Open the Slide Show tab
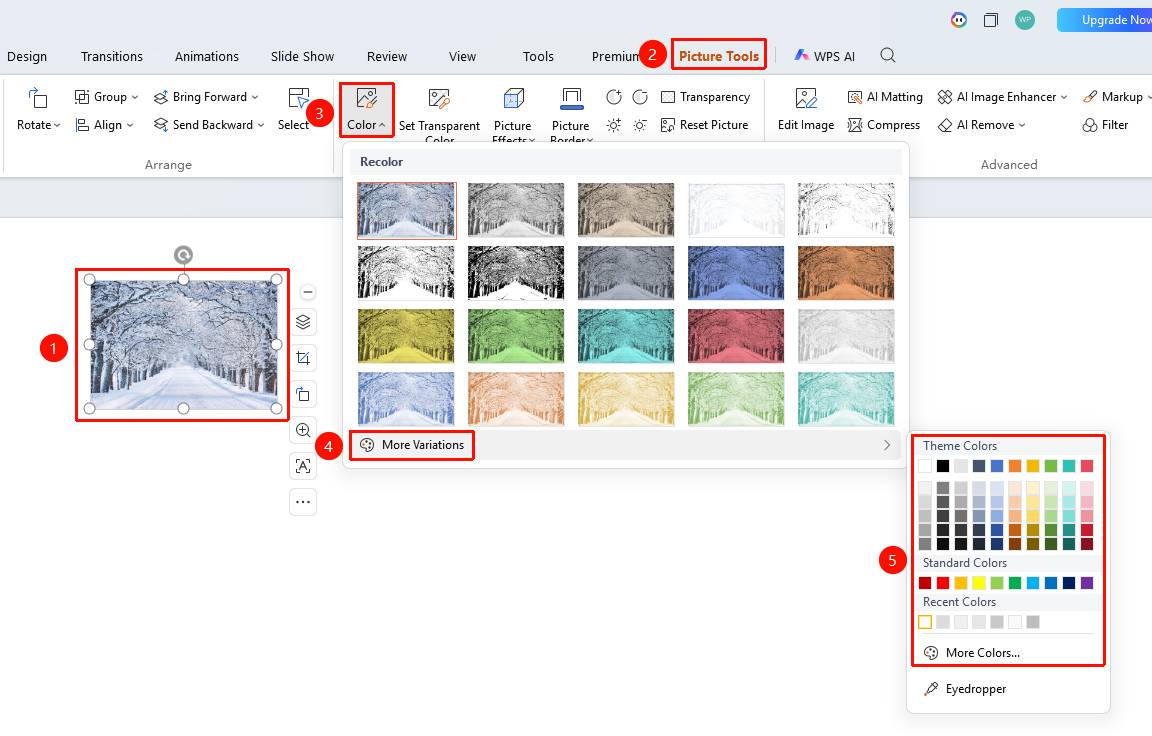 coord(302,57)
